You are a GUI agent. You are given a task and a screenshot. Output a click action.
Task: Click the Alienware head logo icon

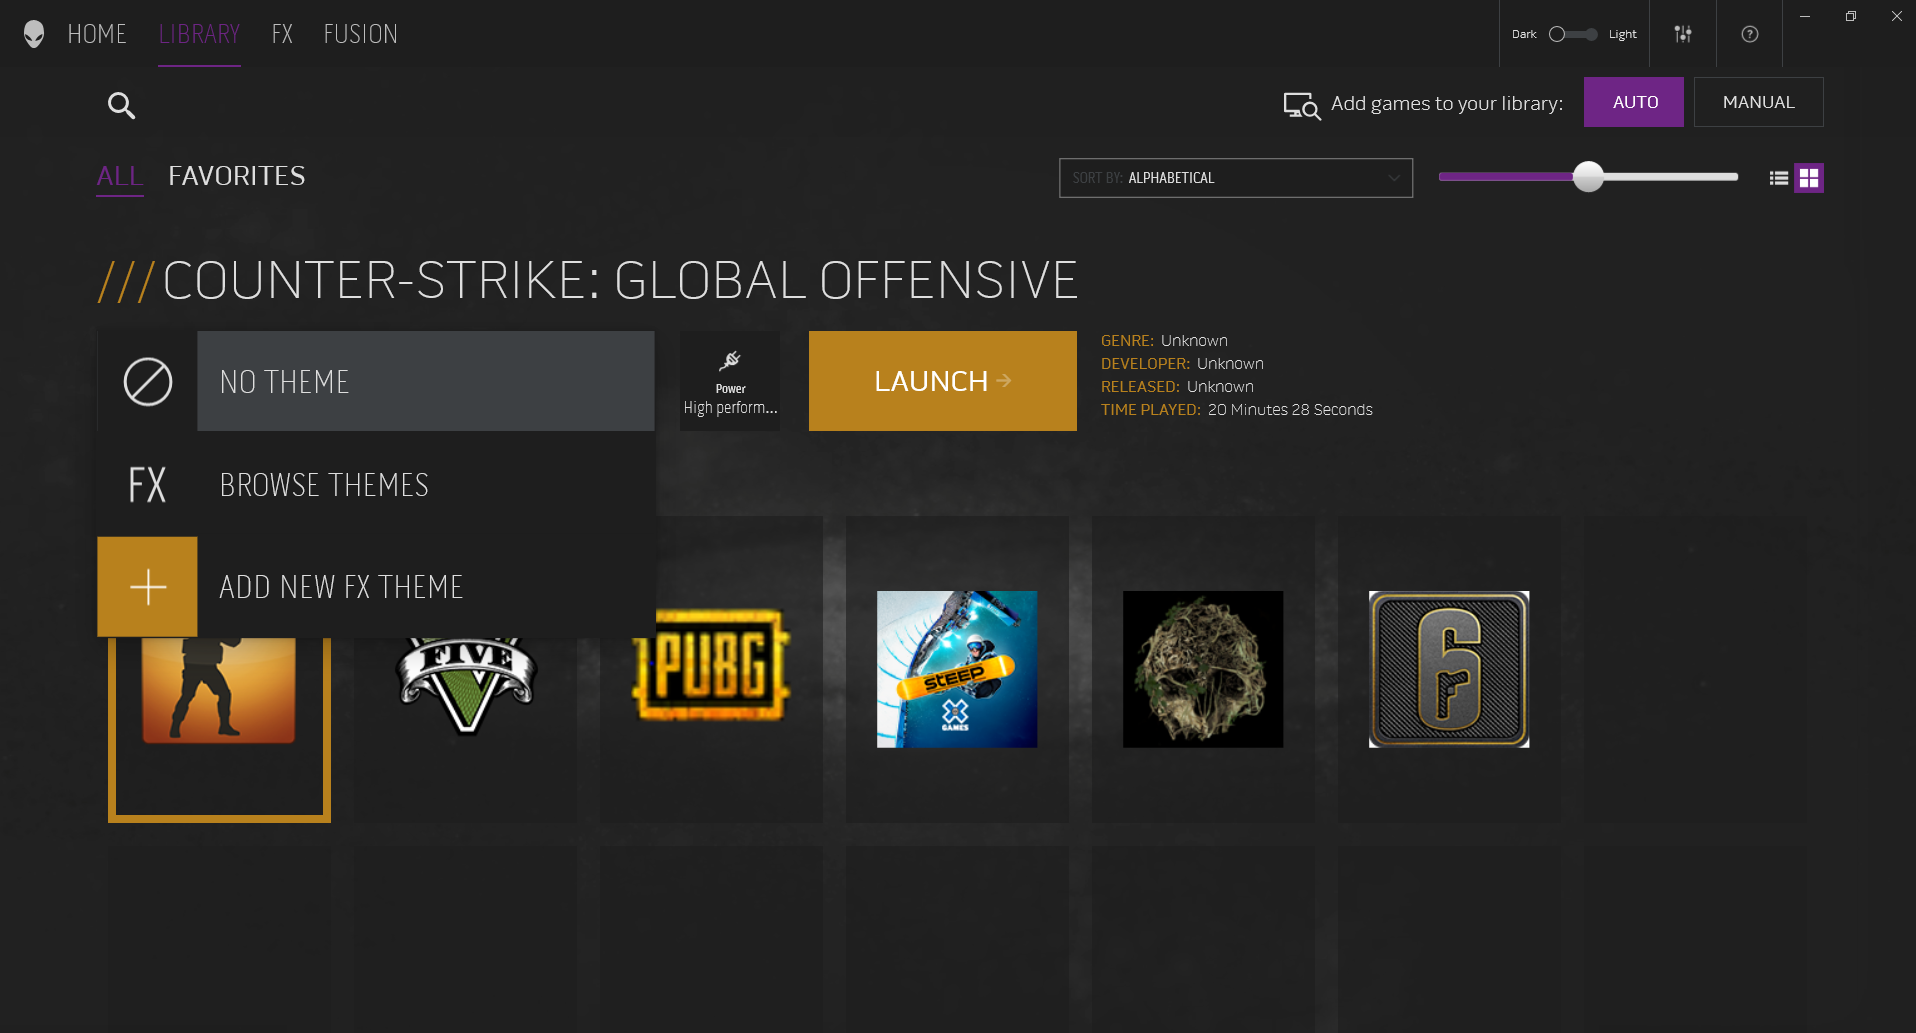[x=34, y=34]
